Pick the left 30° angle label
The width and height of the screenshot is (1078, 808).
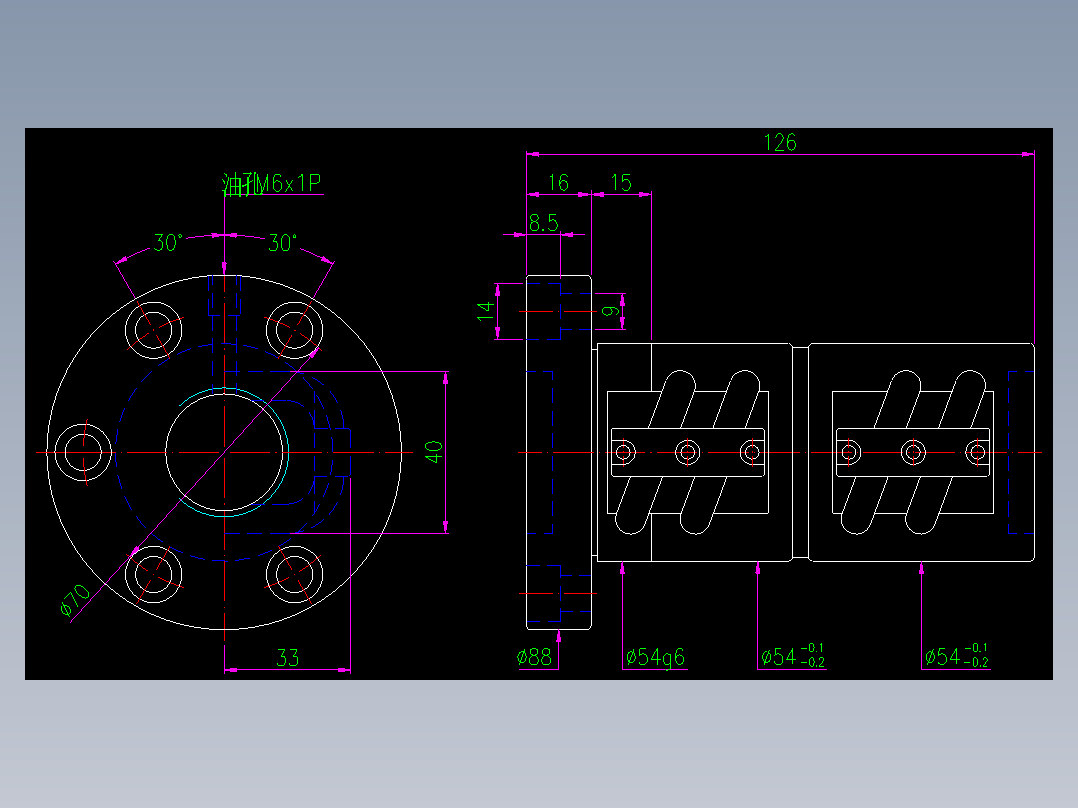pos(168,243)
